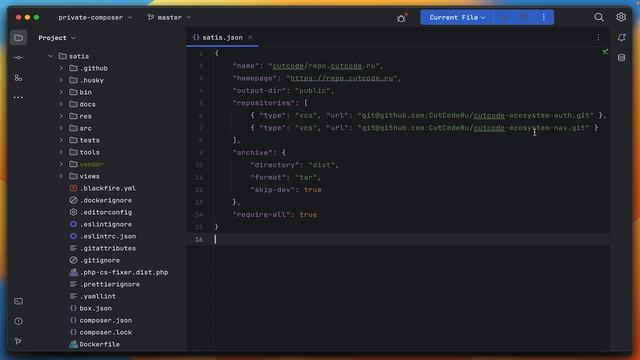640x360 pixels.
Task: Click the ecosystem-nav.git repository URL
Action: click(x=473, y=127)
